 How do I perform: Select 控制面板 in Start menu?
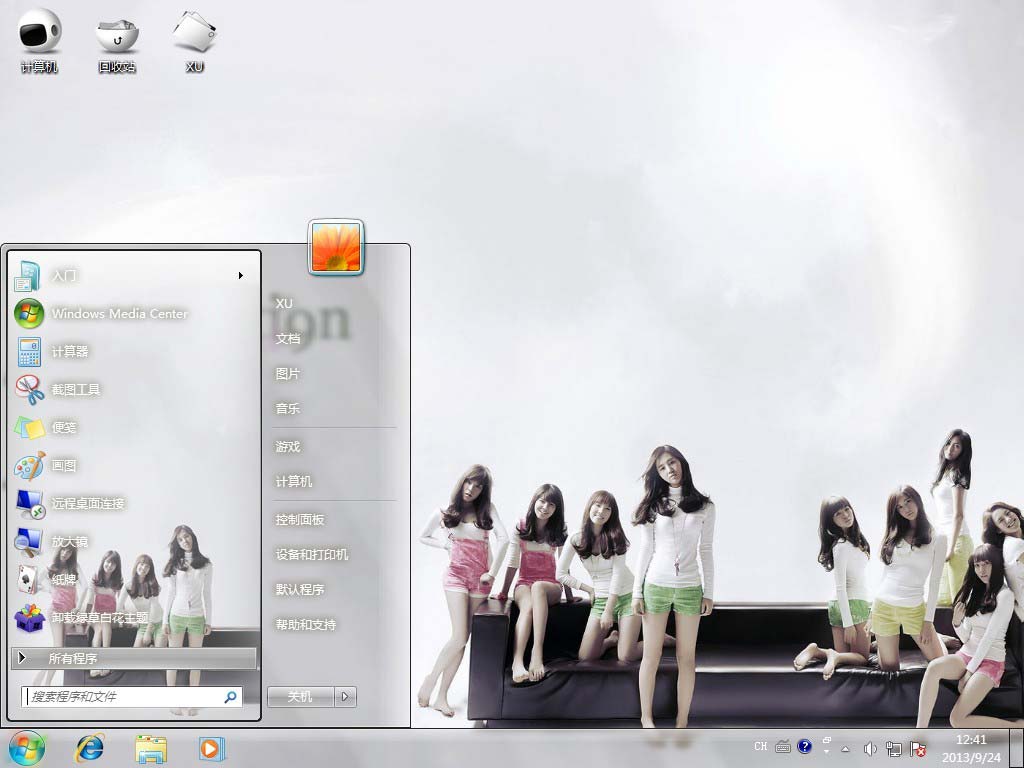300,520
